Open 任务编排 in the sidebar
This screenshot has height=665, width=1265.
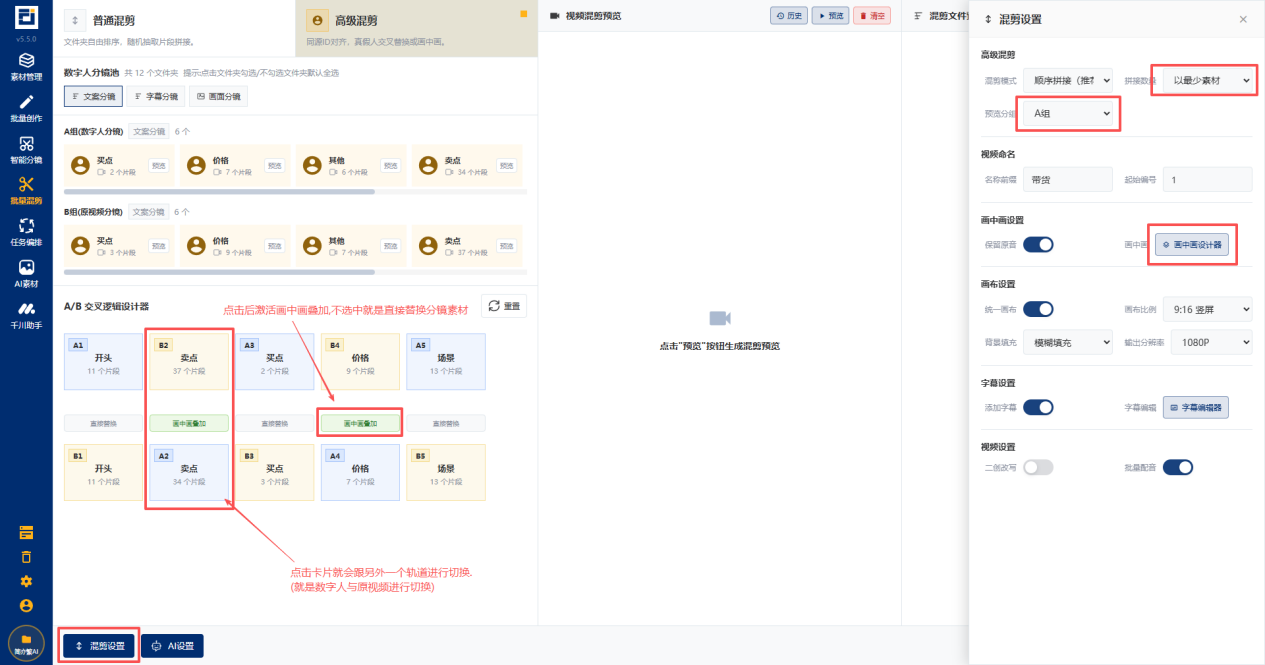(x=26, y=232)
